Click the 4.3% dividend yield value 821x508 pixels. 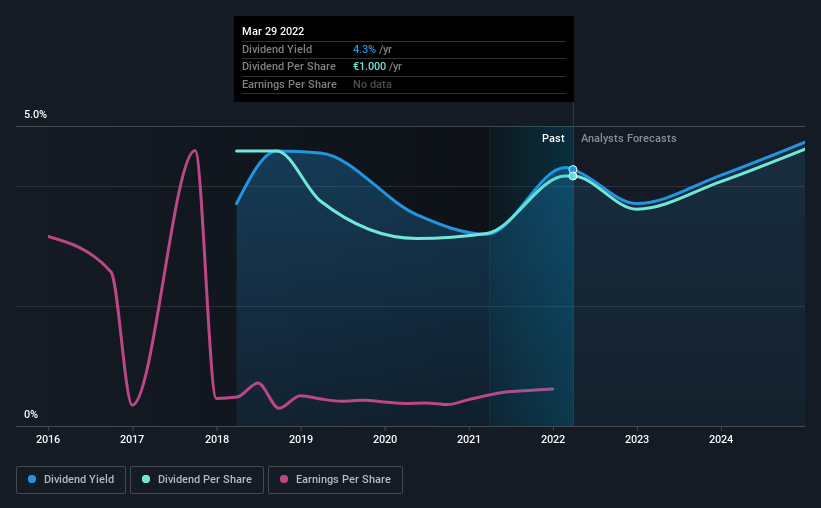pyautogui.click(x=364, y=49)
